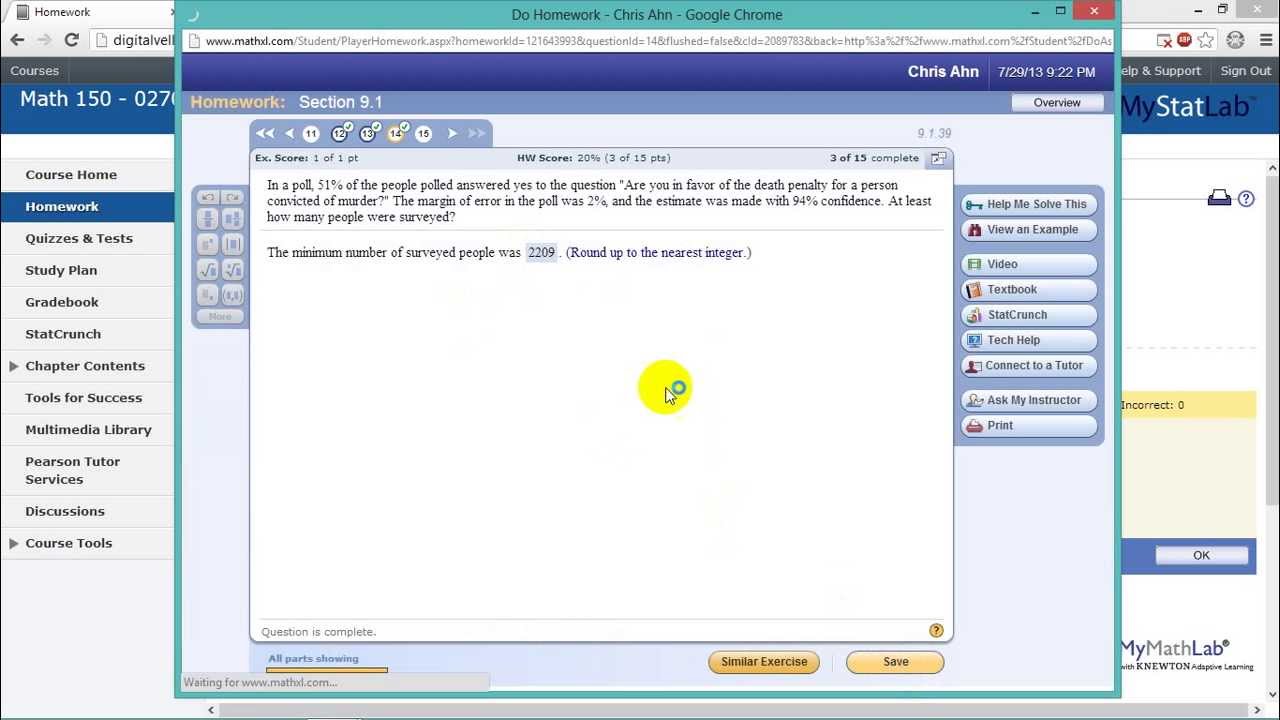Screen dimensions: 1280x720
Task: Switch to the Homework browser tab
Action: pos(90,12)
